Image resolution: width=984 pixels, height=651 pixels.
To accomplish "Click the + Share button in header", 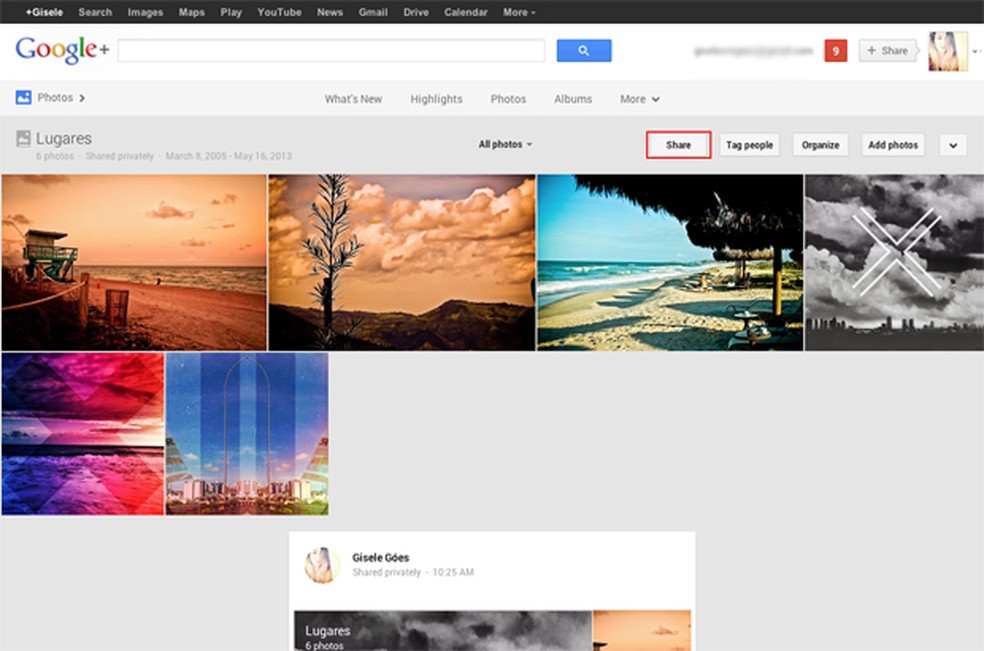I will click(887, 51).
